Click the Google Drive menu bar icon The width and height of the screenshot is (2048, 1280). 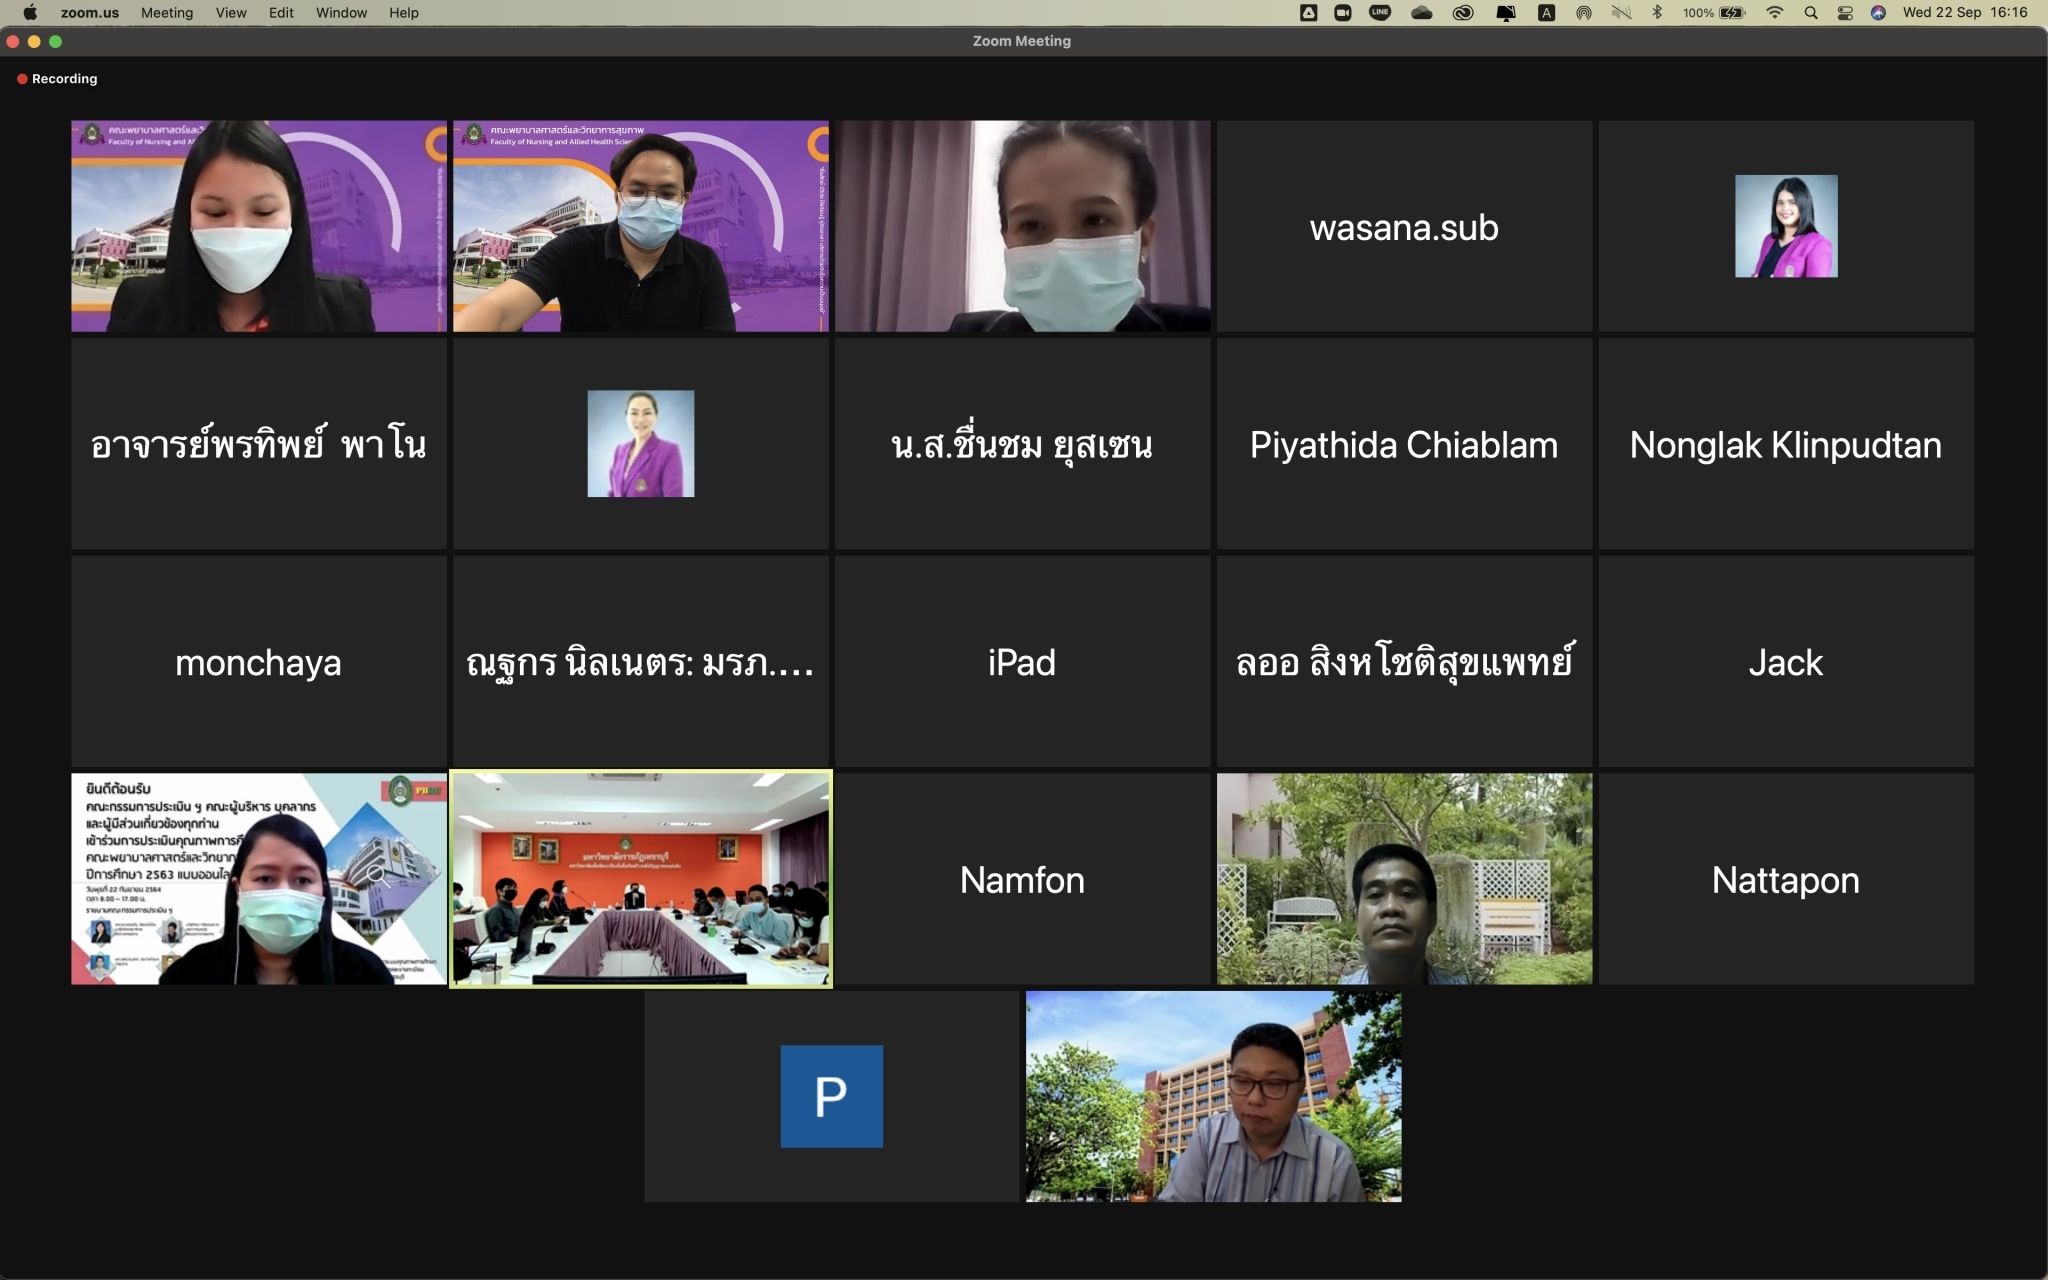[x=1308, y=13]
